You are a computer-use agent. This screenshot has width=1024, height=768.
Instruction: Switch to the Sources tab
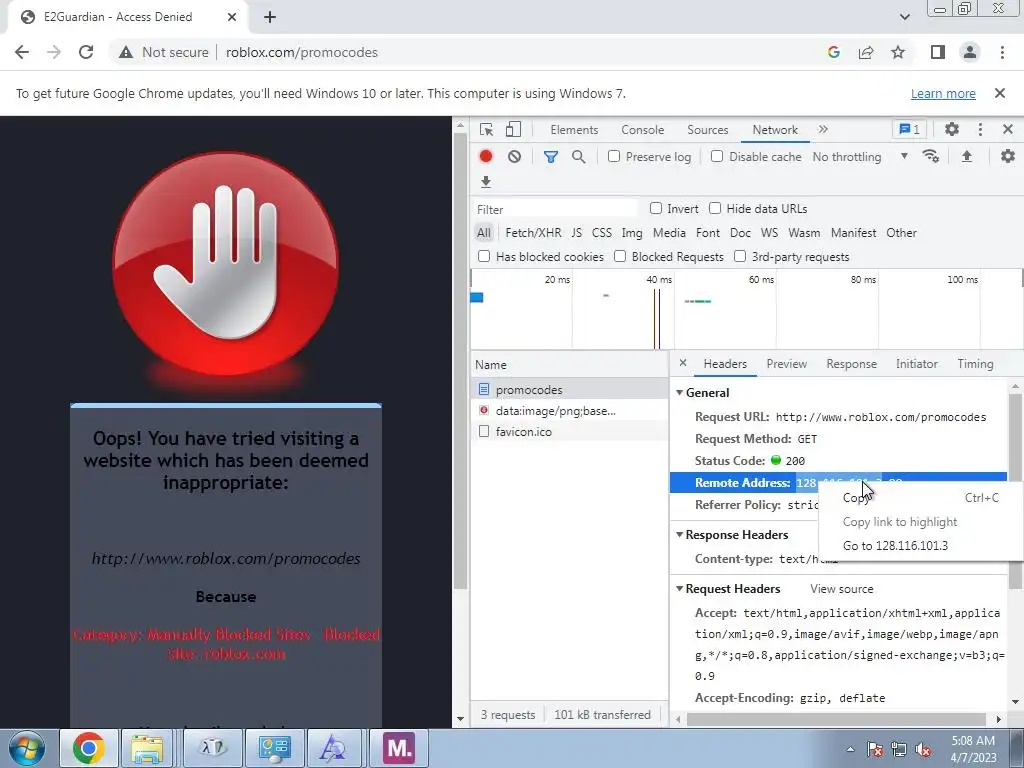coord(707,129)
